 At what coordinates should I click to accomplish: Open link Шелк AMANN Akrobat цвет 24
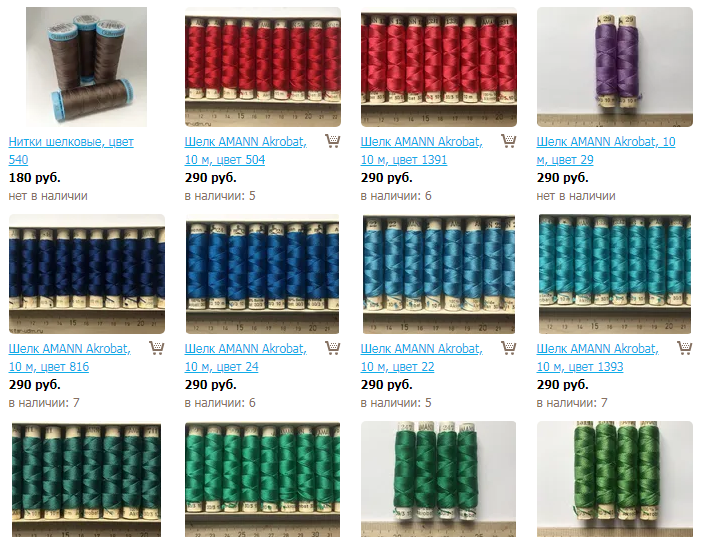pos(246,357)
